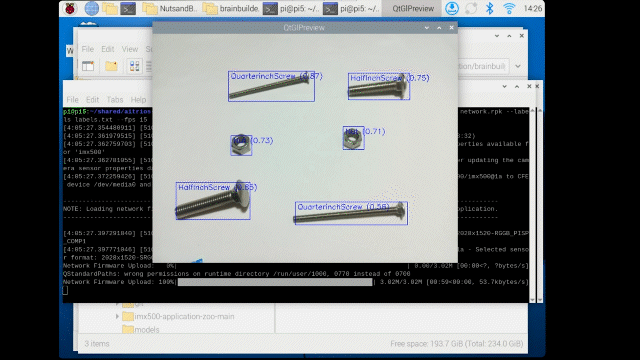The height and width of the screenshot is (360, 640).
Task: Click the HalfInchScrew (0.65) detection label
Action: (x=217, y=187)
